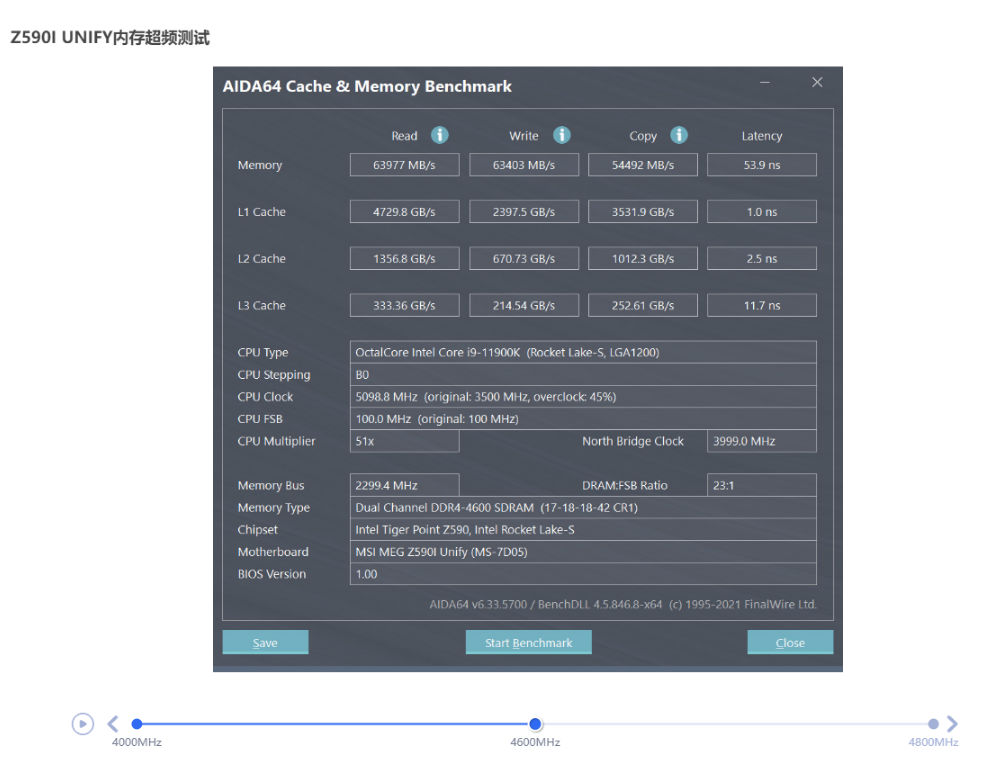Click the Z590I UNIFY page heading
This screenshot has height=767, width=986.
point(110,38)
